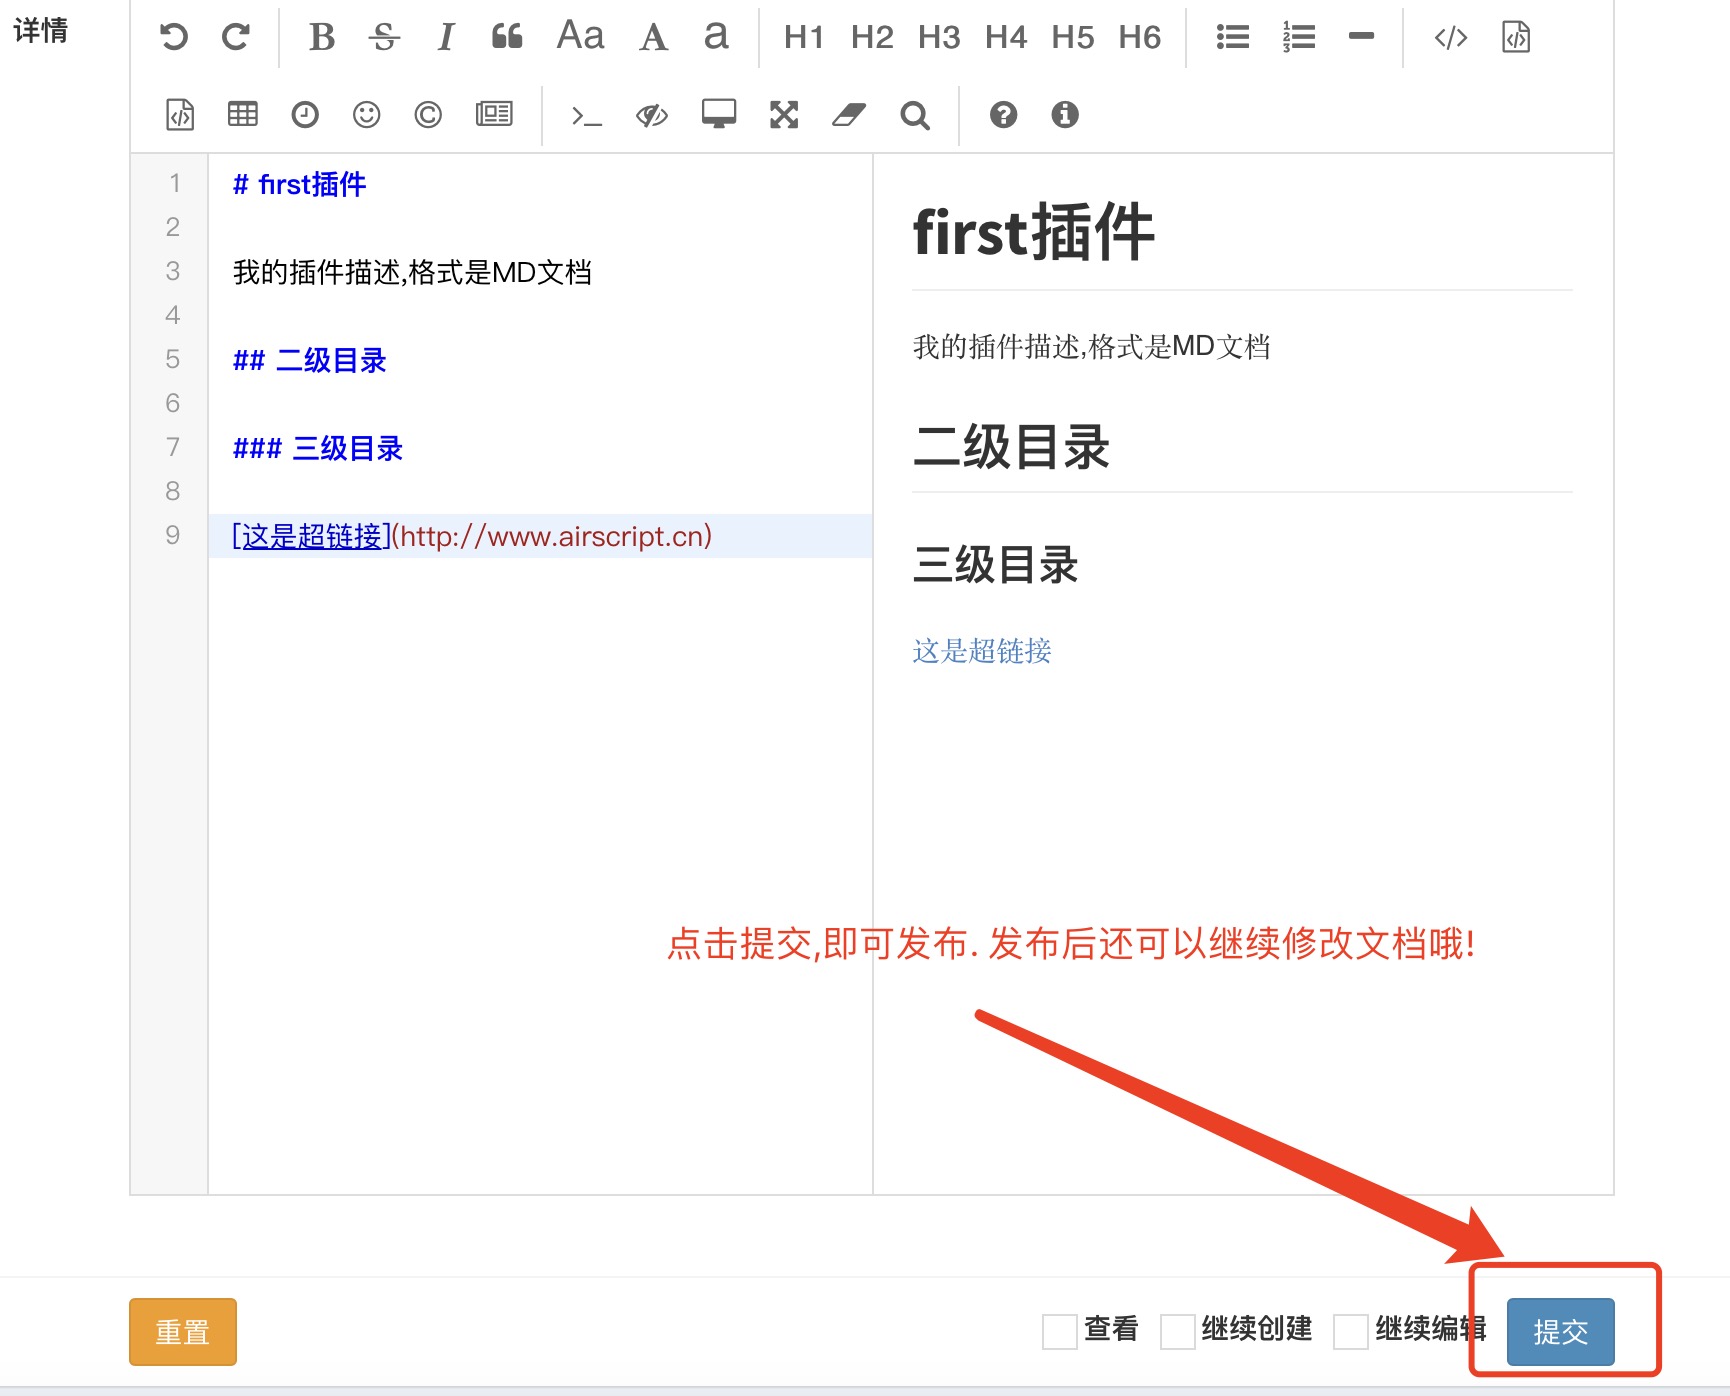The height and width of the screenshot is (1396, 1730).
Task: Apply strikethrough formatting
Action: [384, 37]
